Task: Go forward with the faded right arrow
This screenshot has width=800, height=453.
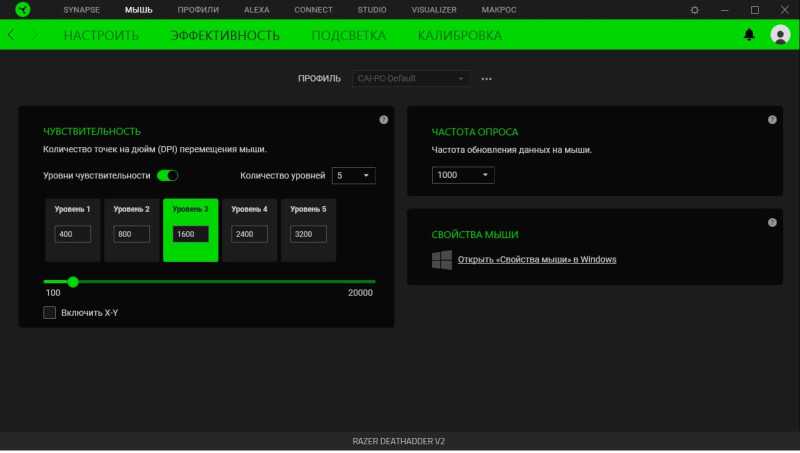Action: coord(36,34)
